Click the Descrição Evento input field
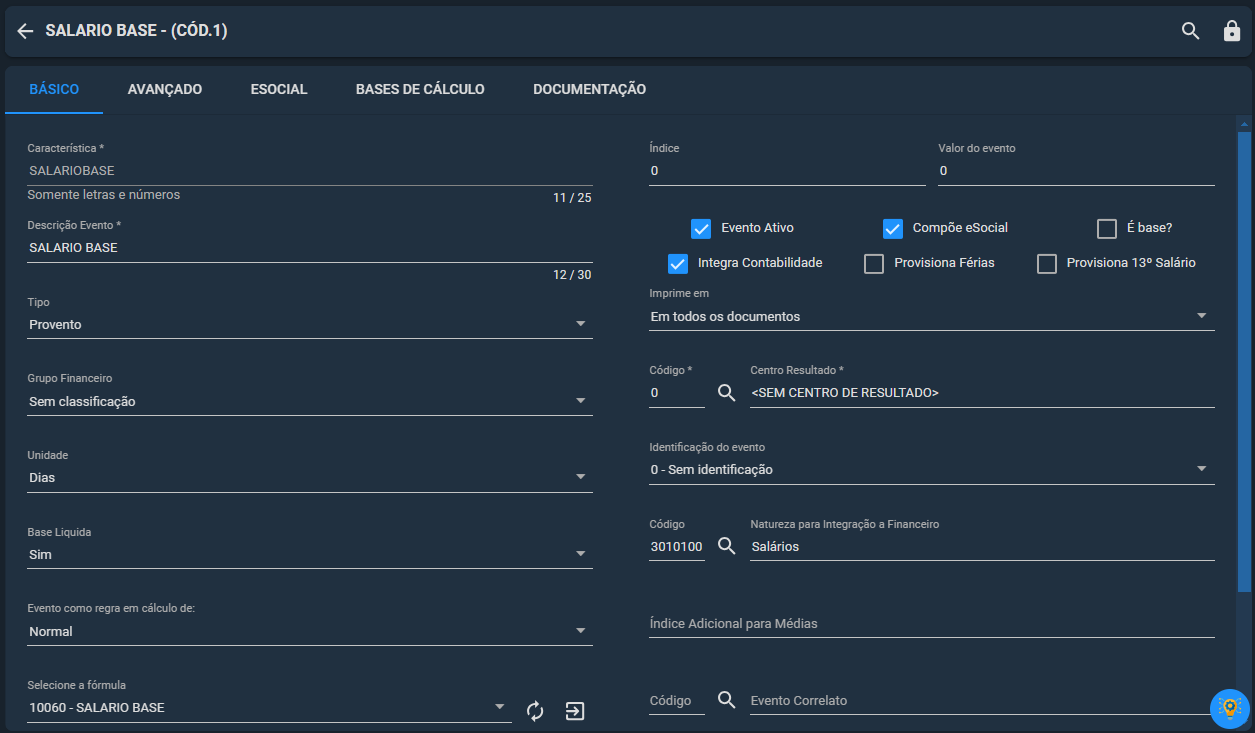1255x733 pixels. coord(310,247)
